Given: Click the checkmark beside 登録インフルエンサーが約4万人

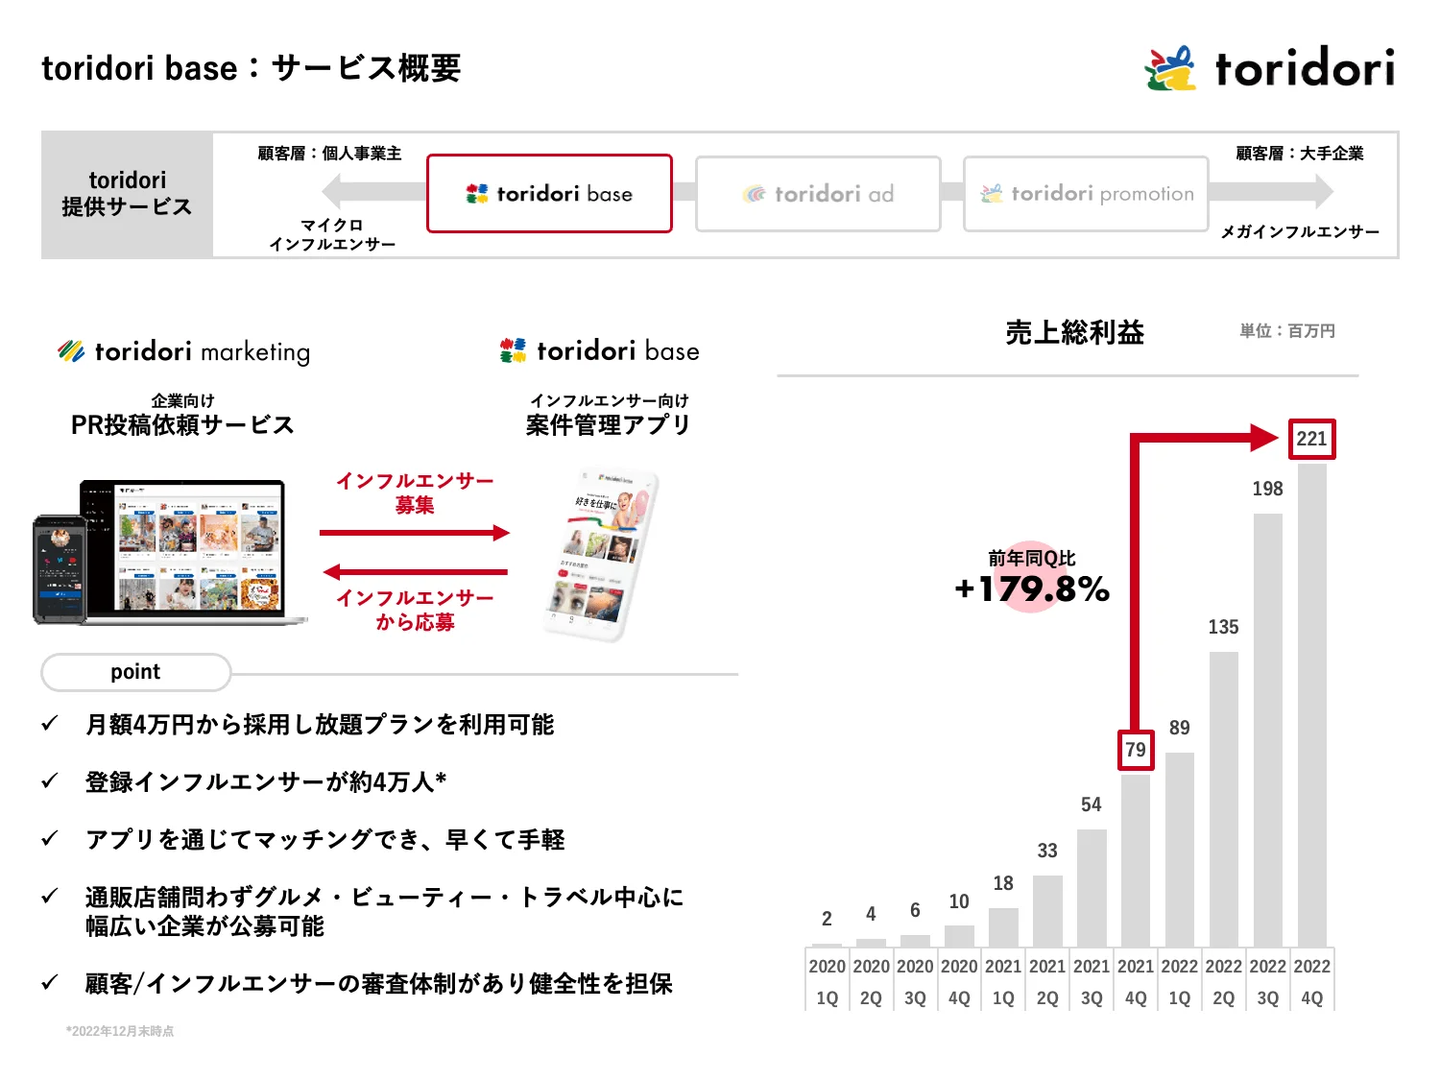Looking at the screenshot, I should [50, 781].
